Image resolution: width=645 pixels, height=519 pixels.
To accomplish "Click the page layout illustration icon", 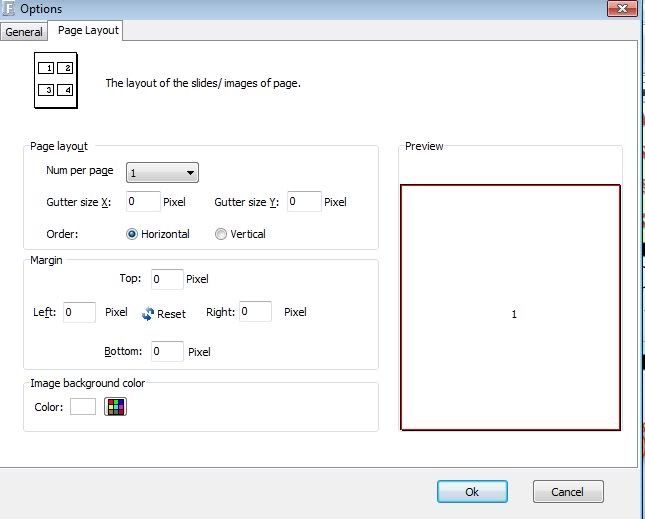I will pyautogui.click(x=56, y=80).
